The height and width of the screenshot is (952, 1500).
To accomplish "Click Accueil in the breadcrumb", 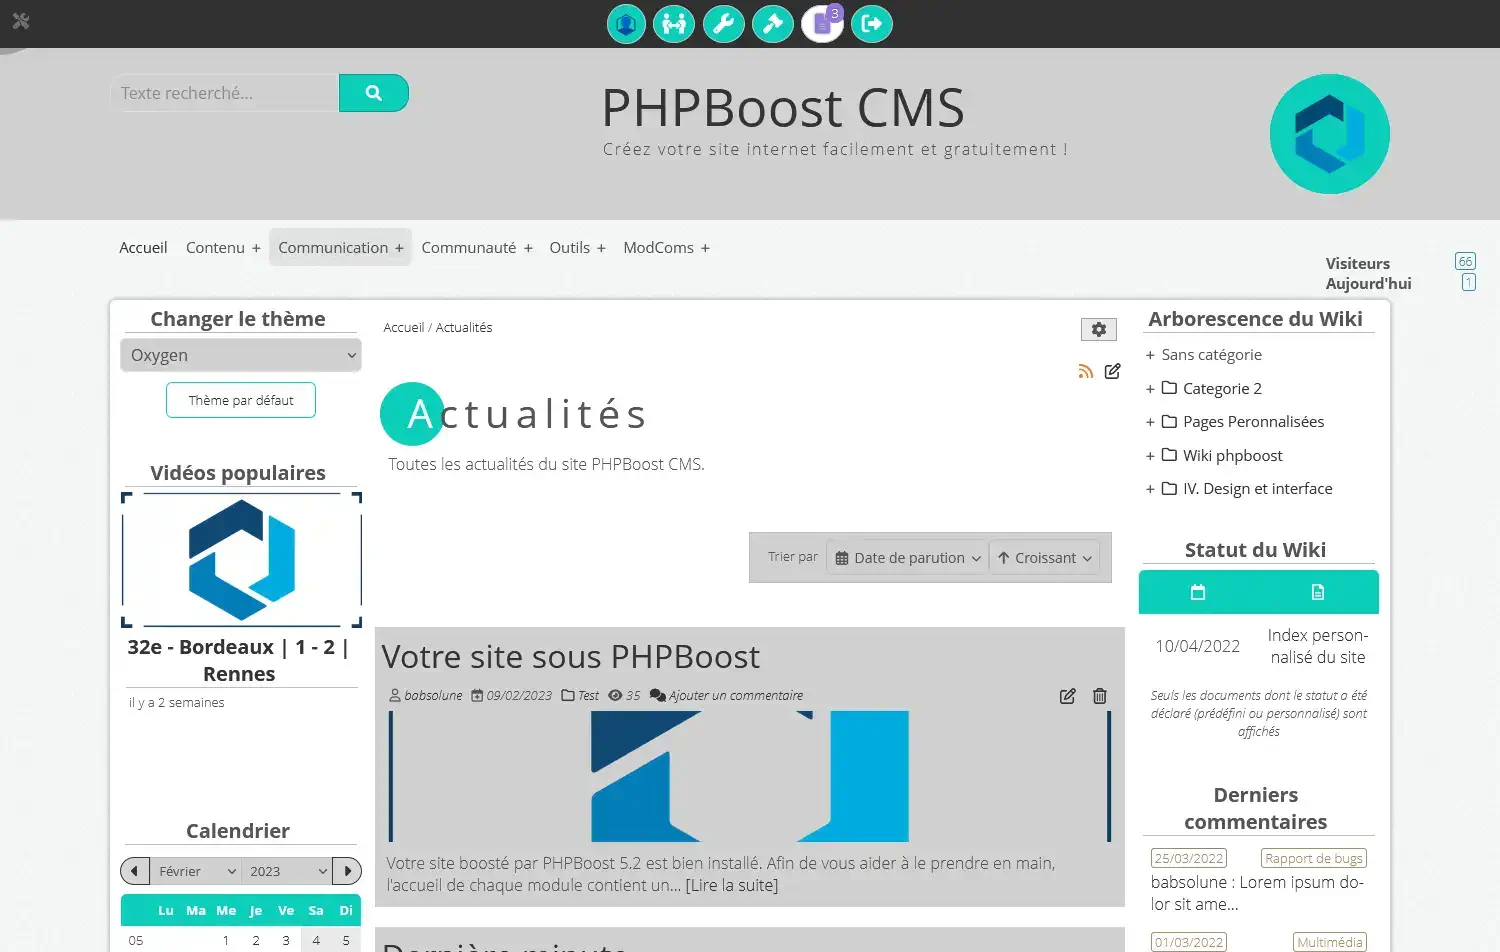I will pos(404,328).
